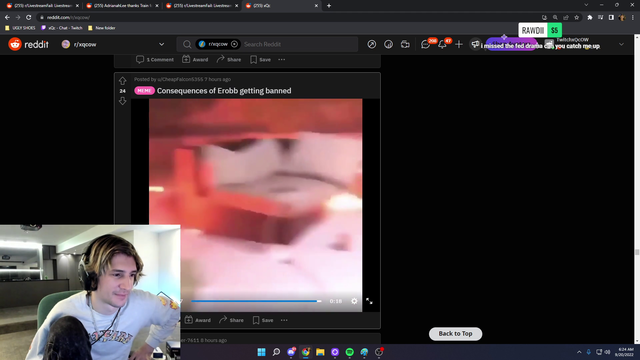640x360 pixels.
Task: Open Chrome from the taskbar
Action: click(x=305, y=352)
